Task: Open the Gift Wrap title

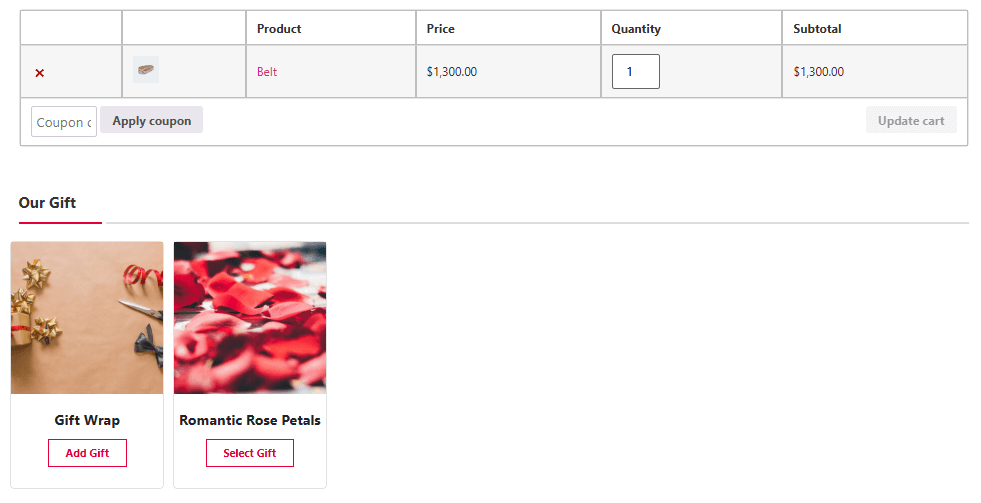Action: pyautogui.click(x=87, y=420)
